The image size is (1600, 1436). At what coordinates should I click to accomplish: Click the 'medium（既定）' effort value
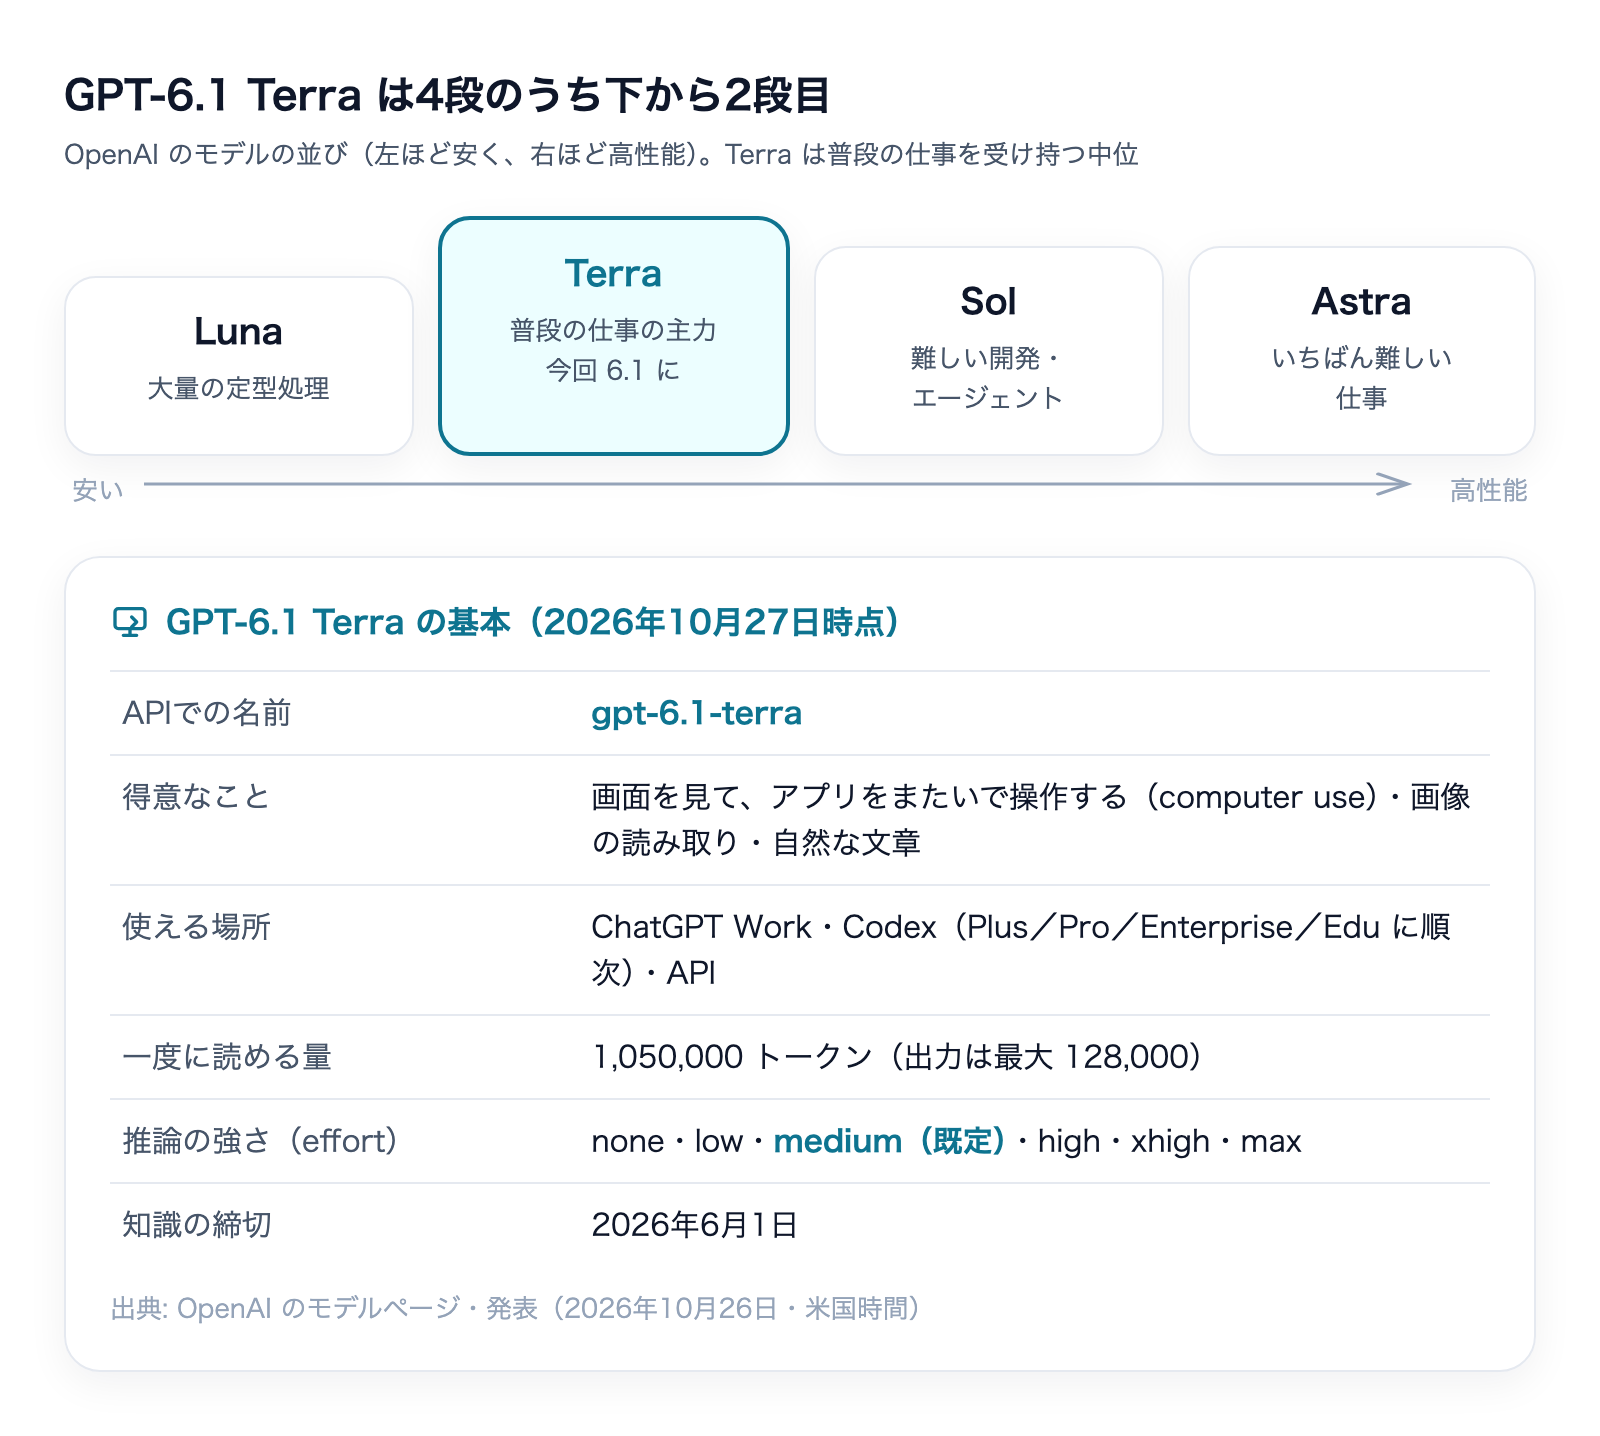(889, 1141)
